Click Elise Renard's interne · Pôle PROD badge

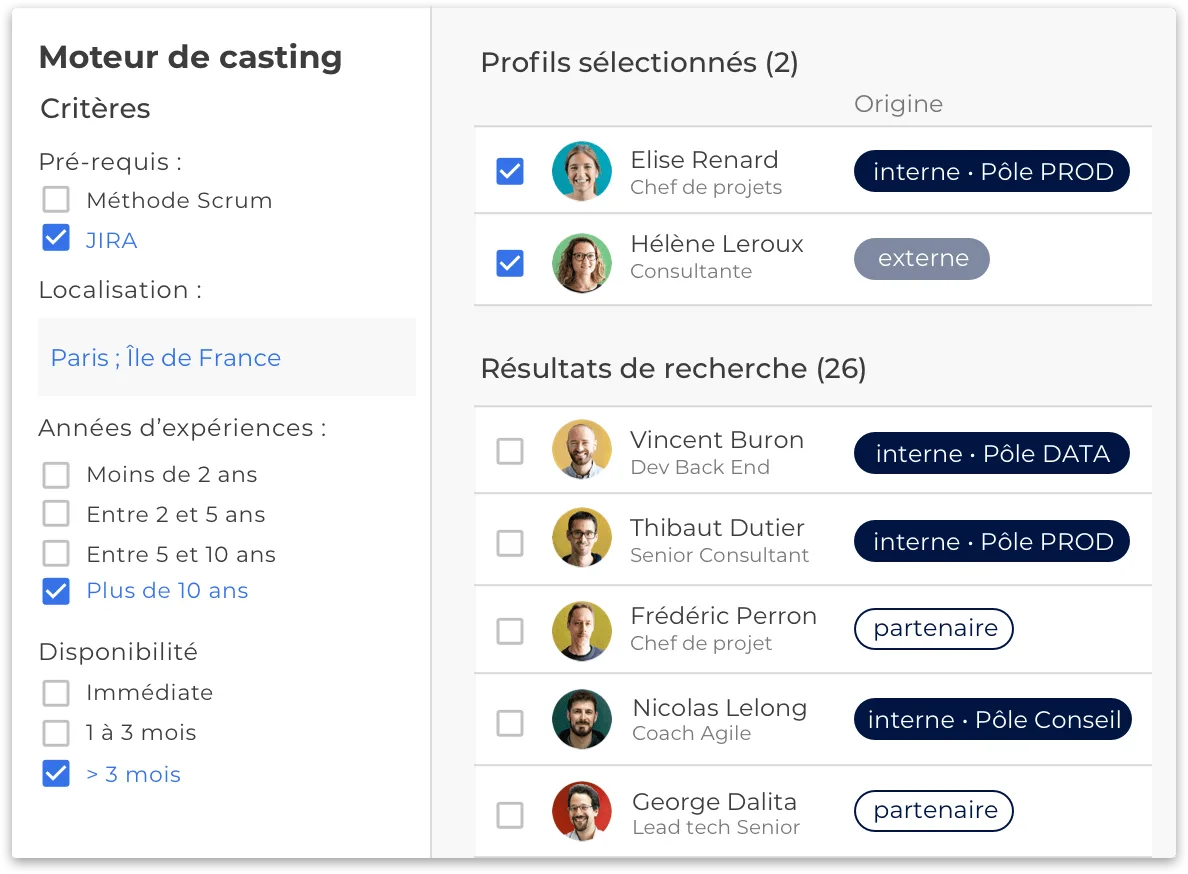(x=992, y=171)
